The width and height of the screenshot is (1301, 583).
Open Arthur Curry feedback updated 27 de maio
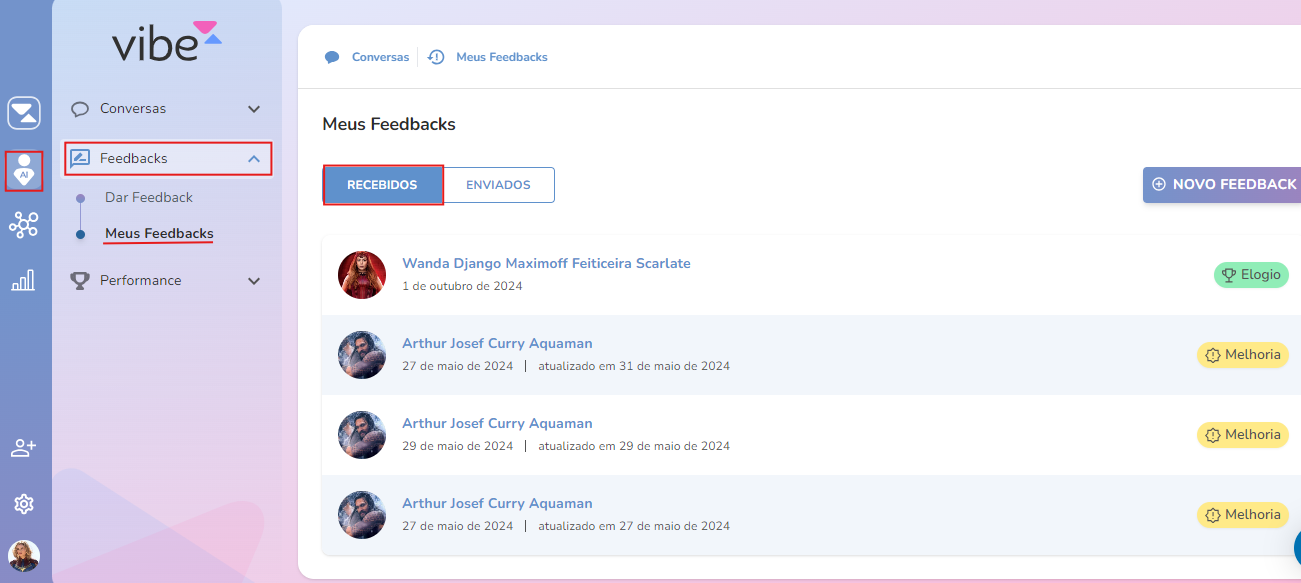(811, 515)
